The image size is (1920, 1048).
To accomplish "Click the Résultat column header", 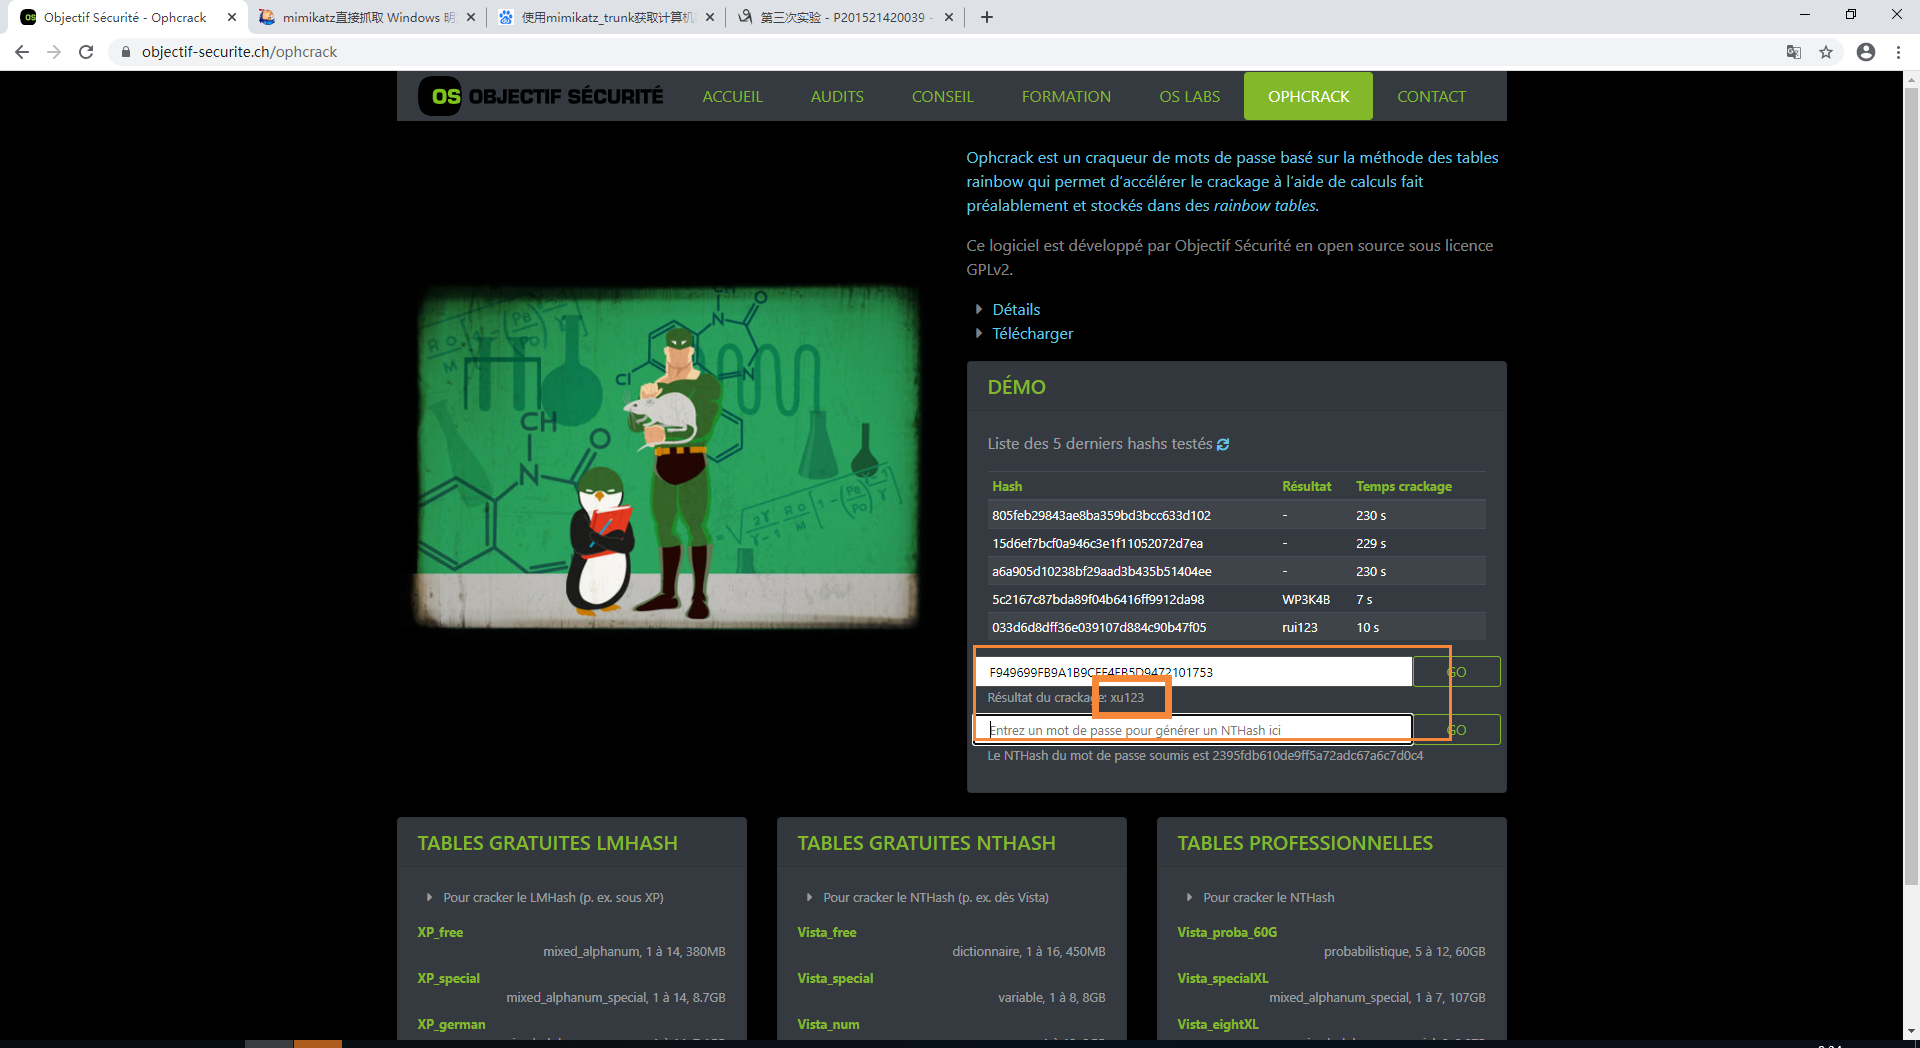I will [1307, 487].
